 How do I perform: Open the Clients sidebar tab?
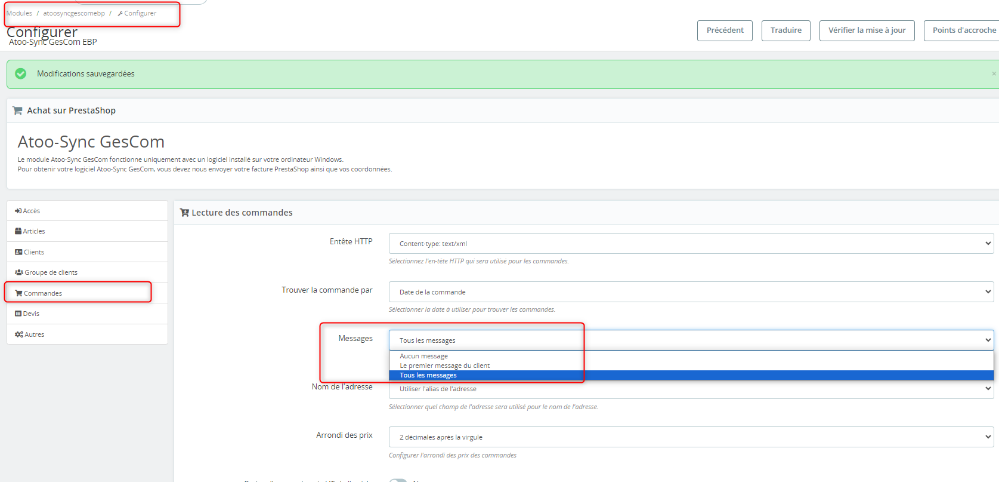(87, 252)
